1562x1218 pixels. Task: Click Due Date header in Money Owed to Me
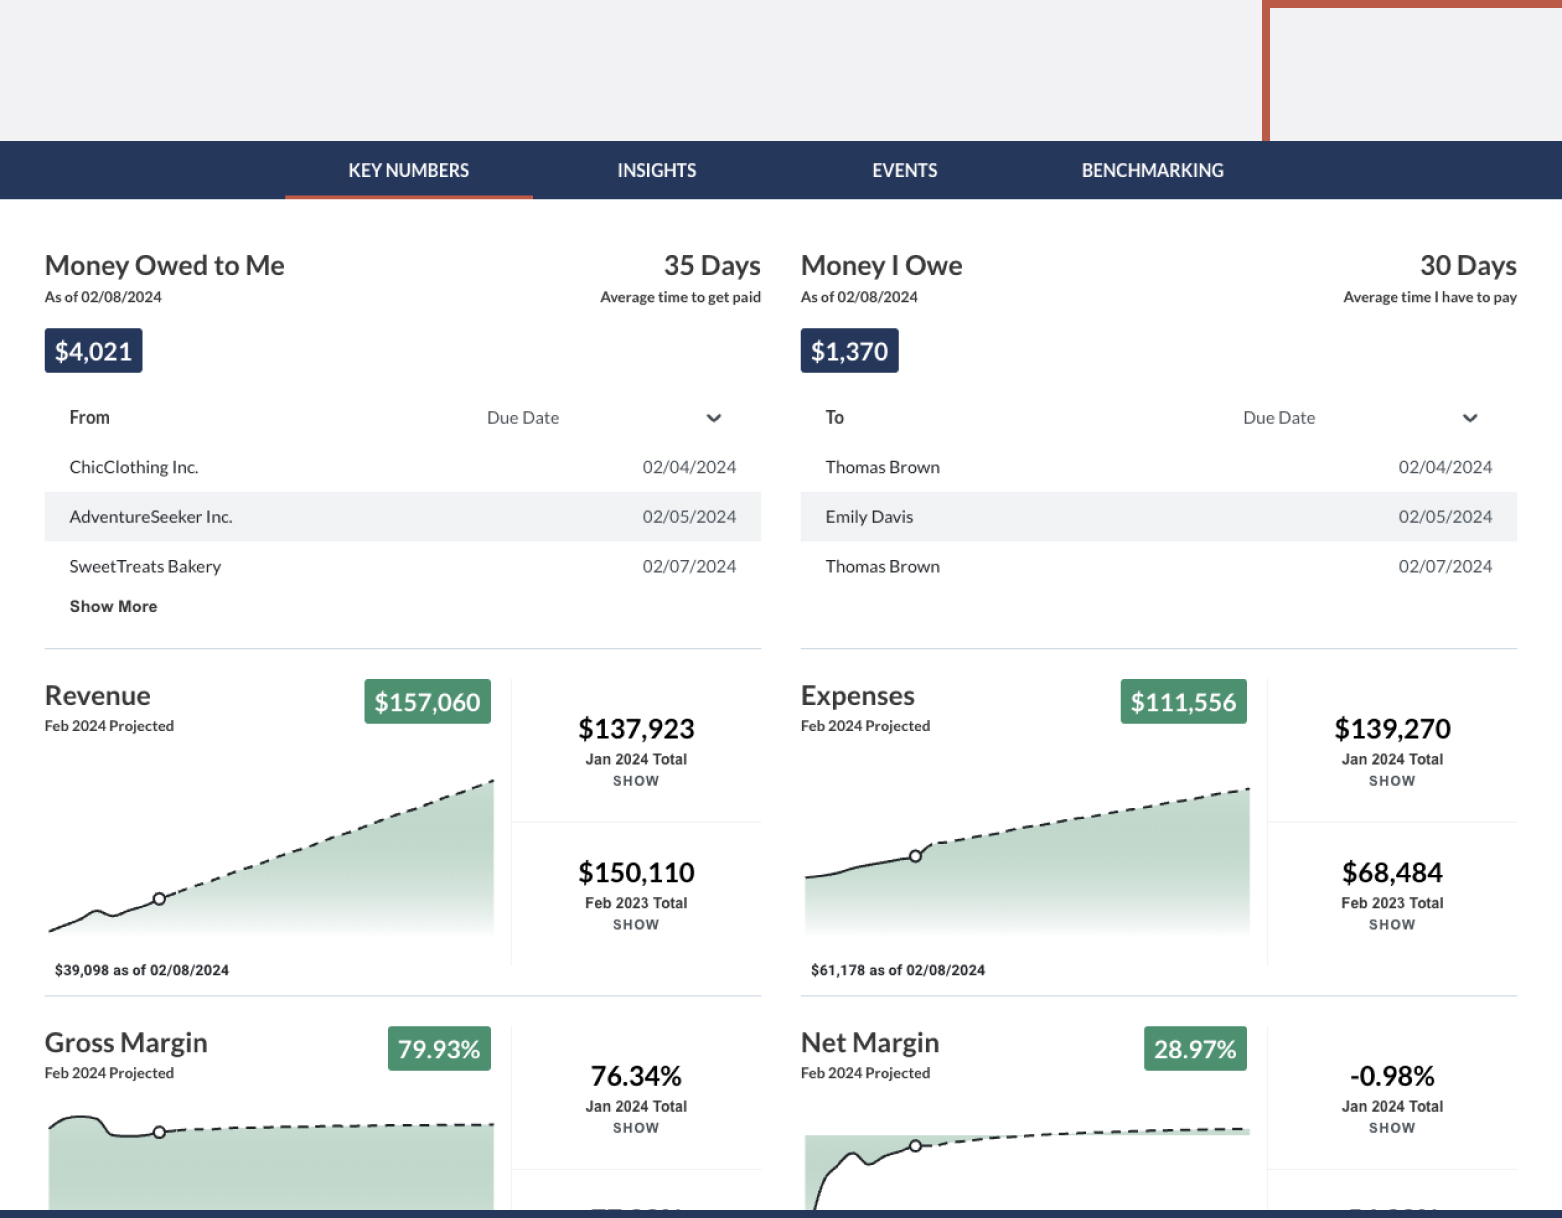pyautogui.click(x=523, y=418)
